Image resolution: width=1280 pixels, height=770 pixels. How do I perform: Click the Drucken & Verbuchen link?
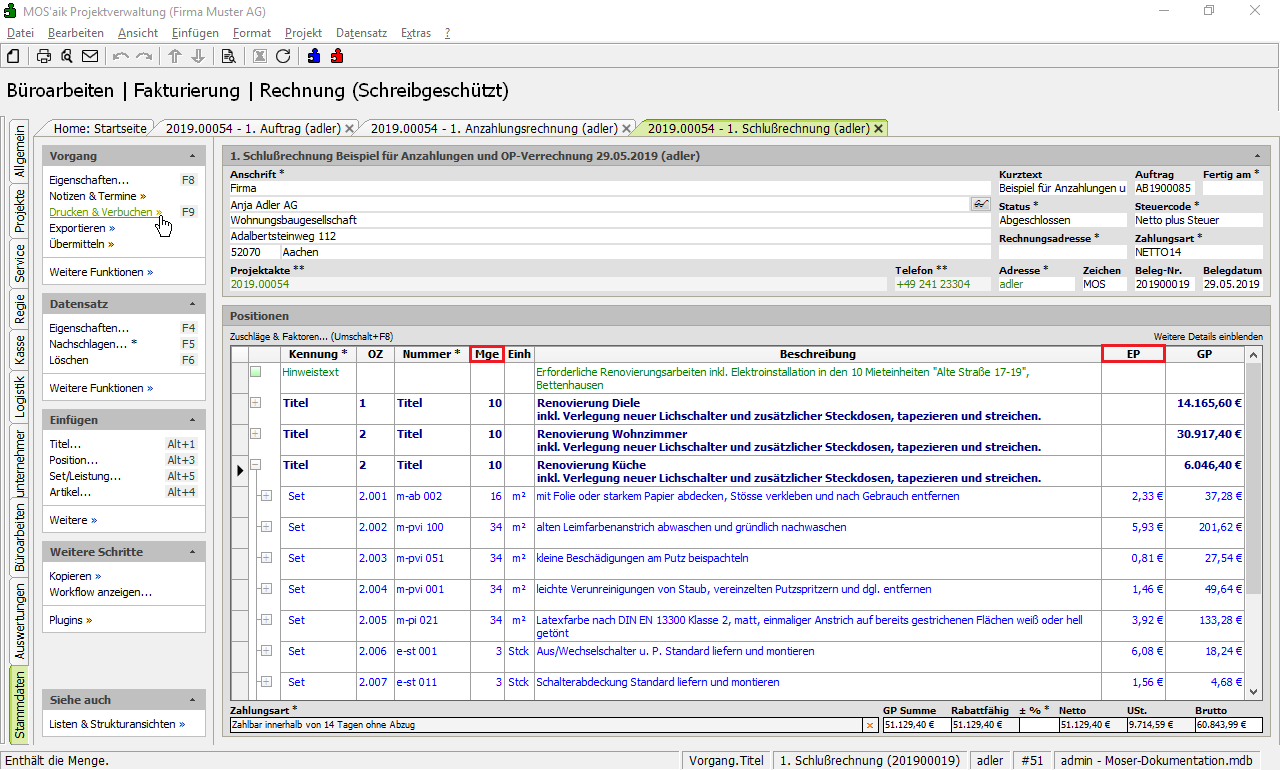click(x=101, y=212)
